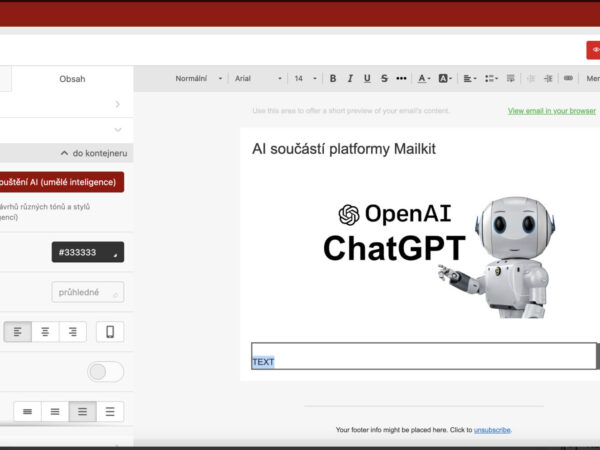Image resolution: width=600 pixels, height=450 pixels.
Task: Click the increase indent toolbar icon
Action: (x=548, y=78)
